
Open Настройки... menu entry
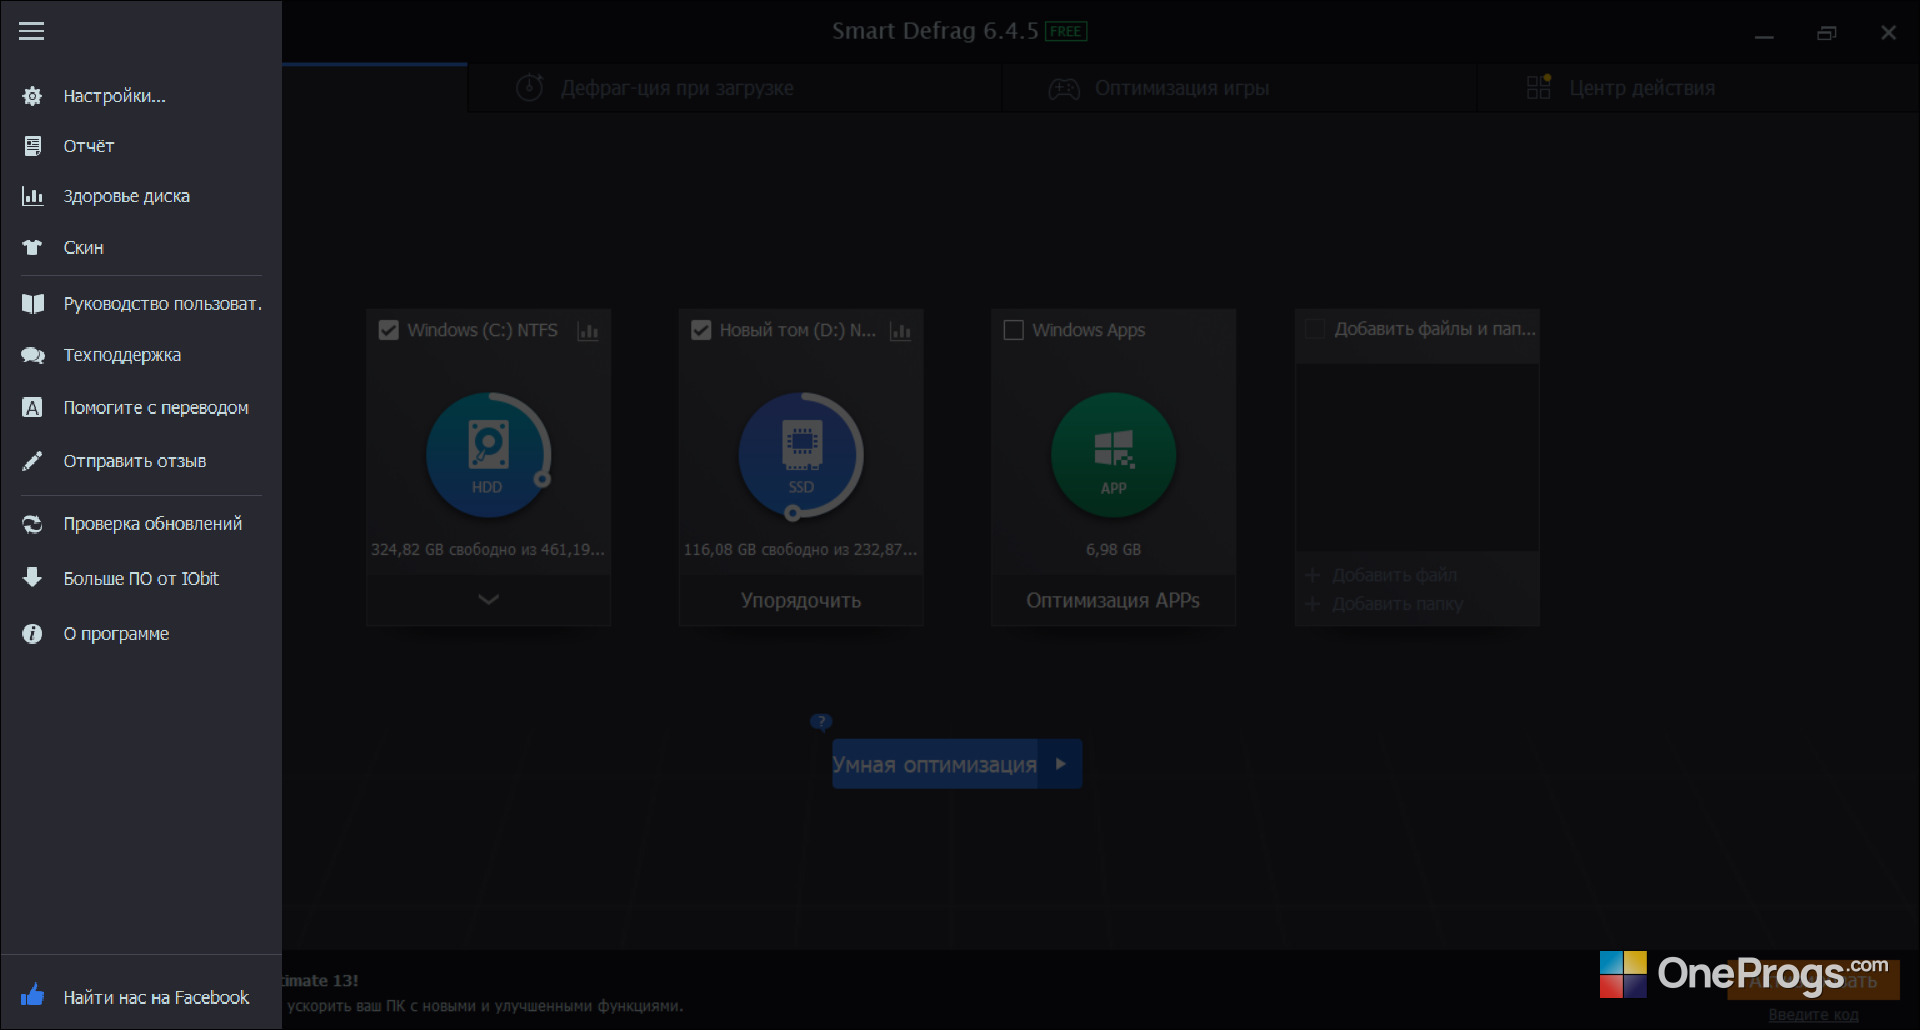115,96
